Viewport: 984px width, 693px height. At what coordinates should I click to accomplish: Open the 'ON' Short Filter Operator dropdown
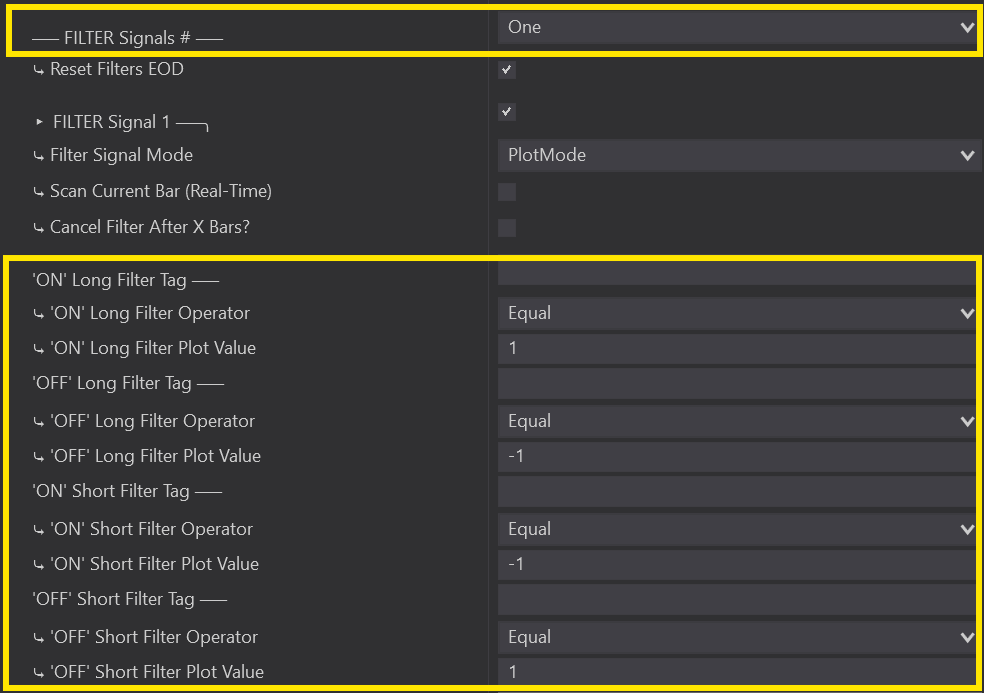[x=736, y=529]
